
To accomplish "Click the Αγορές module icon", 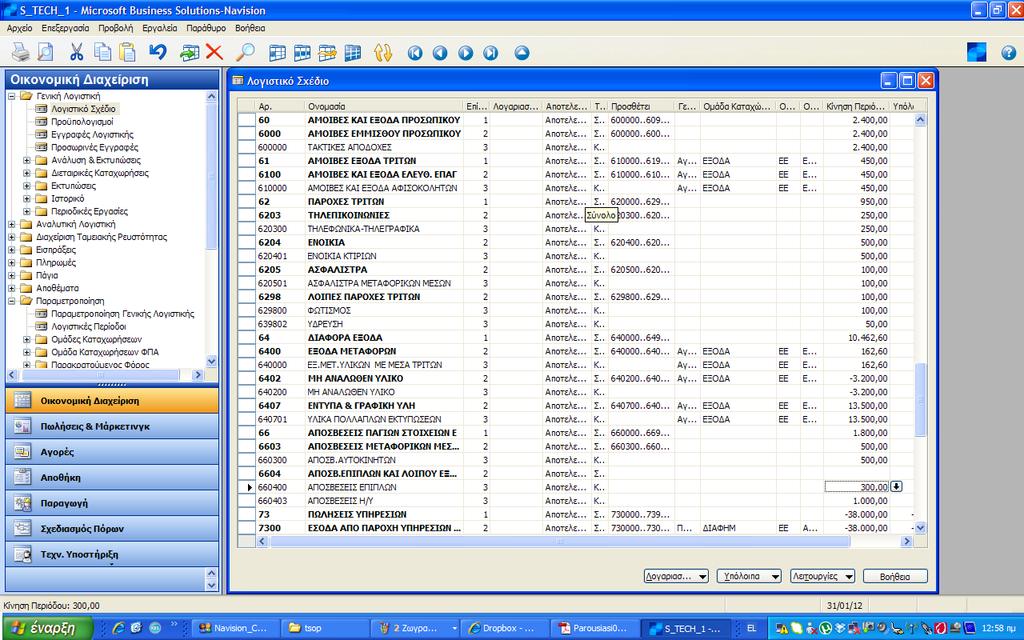I will tap(22, 452).
